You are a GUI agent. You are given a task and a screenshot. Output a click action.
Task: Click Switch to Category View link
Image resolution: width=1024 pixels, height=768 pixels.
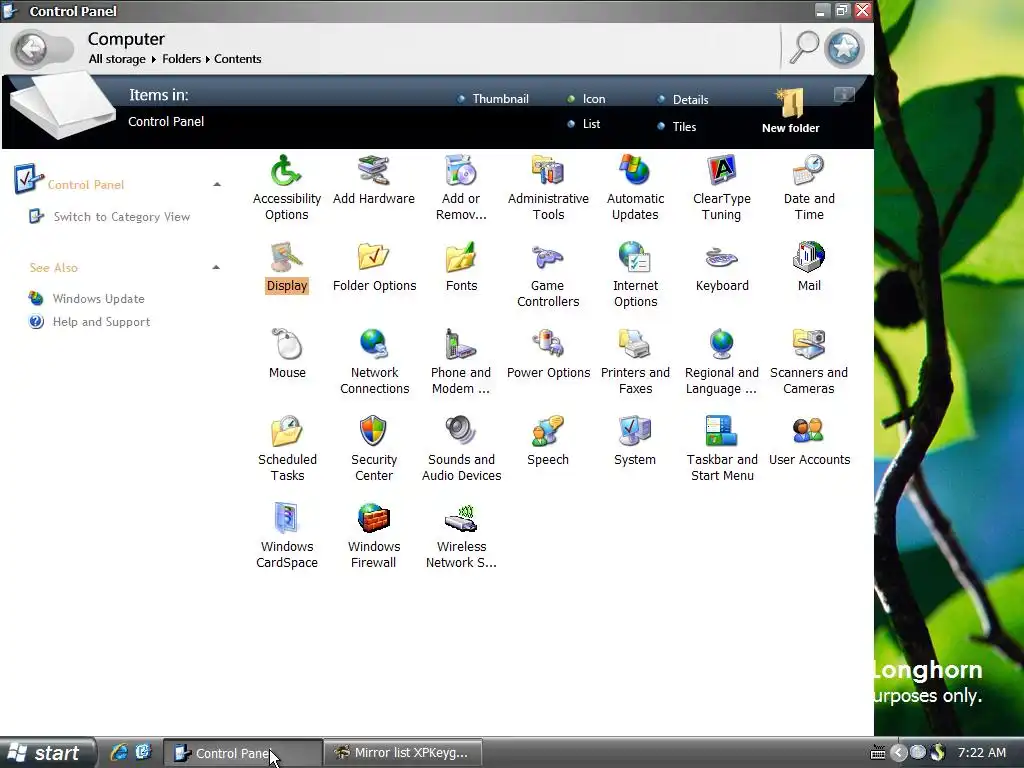click(121, 217)
